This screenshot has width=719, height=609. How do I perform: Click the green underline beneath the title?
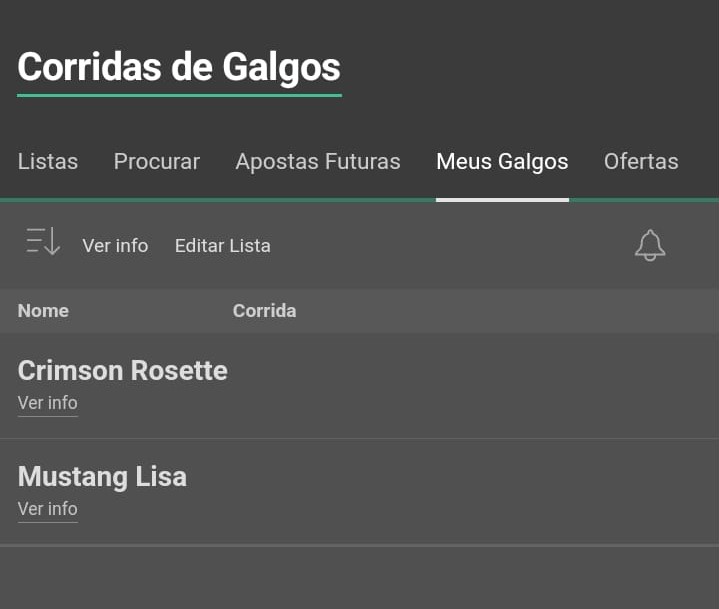tap(179, 95)
